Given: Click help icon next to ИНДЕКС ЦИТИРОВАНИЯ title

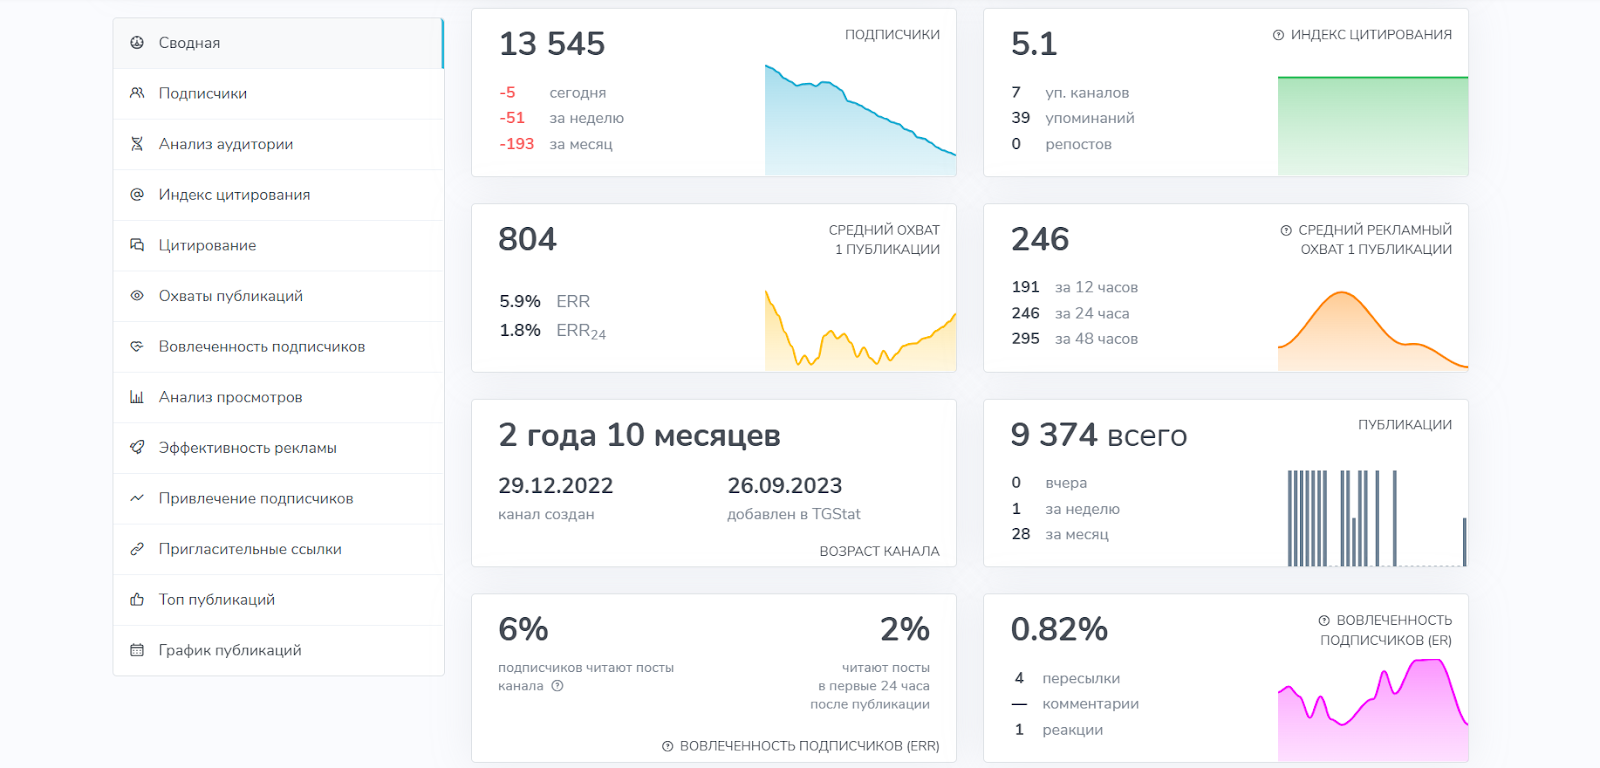Looking at the screenshot, I should coord(1278,35).
